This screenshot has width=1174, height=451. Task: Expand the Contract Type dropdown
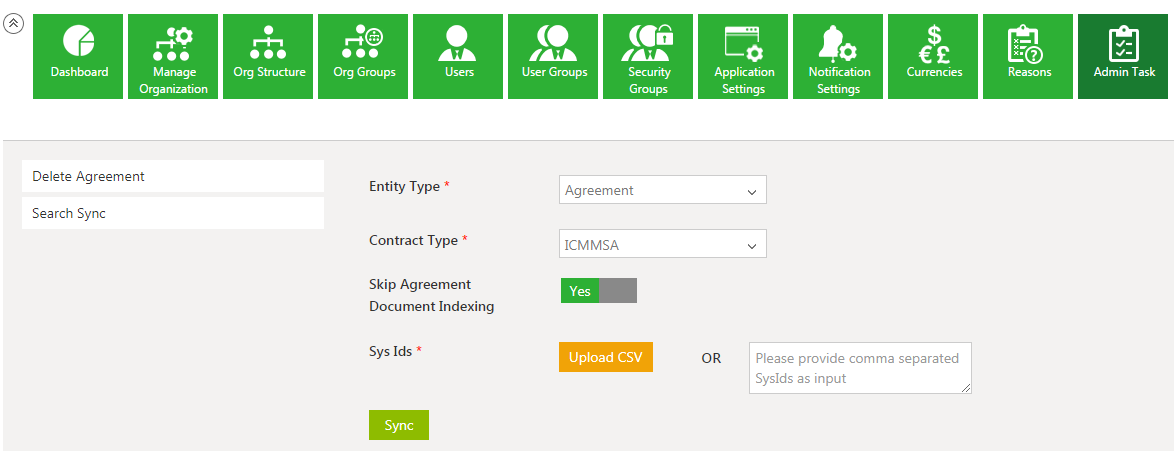[662, 244]
